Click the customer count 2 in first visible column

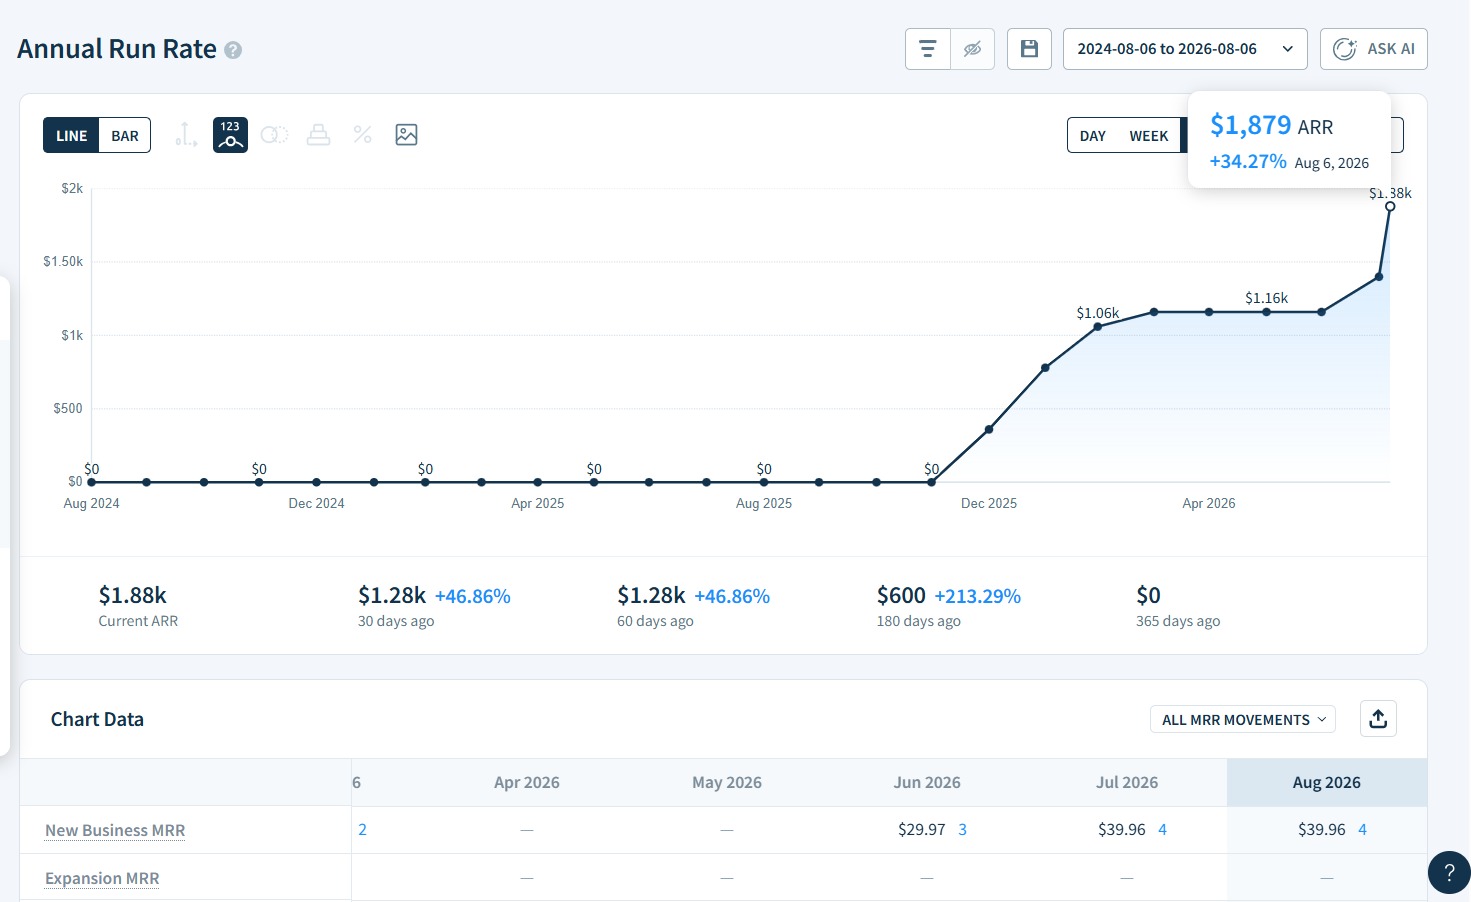click(362, 830)
